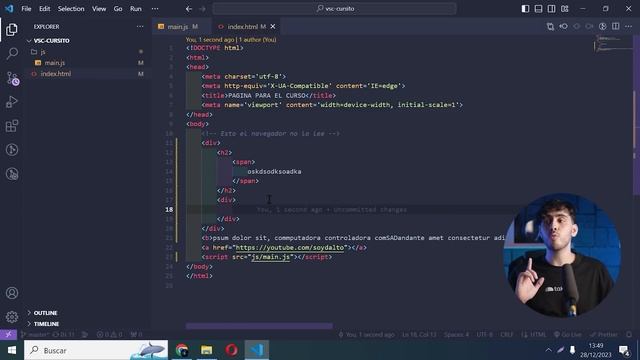Click the Go Live button

[x=568, y=335]
